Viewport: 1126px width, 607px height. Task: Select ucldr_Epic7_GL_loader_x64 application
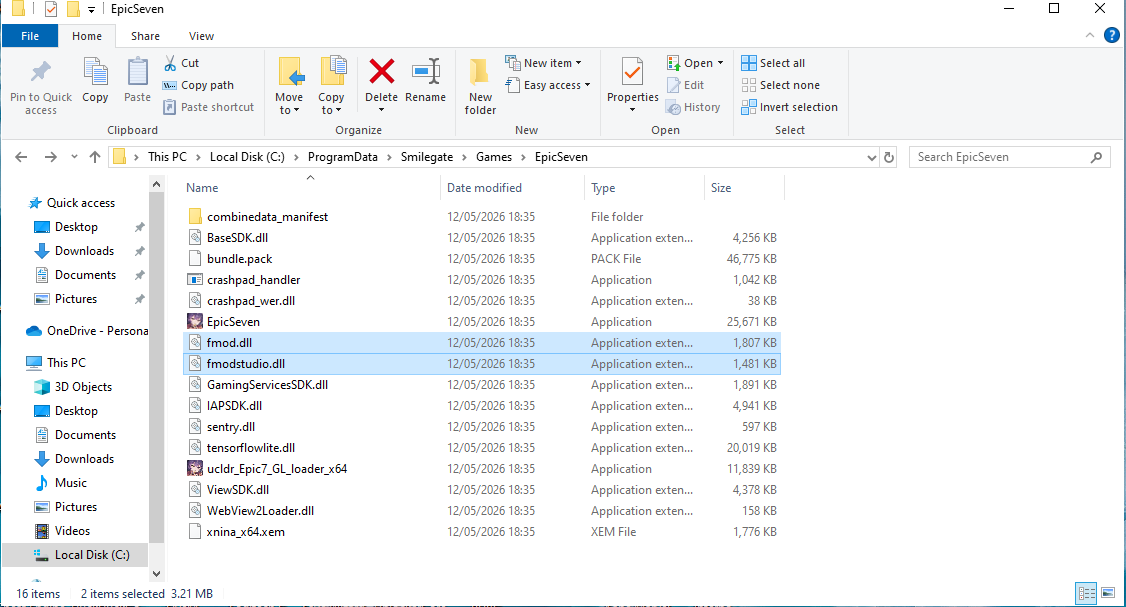point(276,468)
